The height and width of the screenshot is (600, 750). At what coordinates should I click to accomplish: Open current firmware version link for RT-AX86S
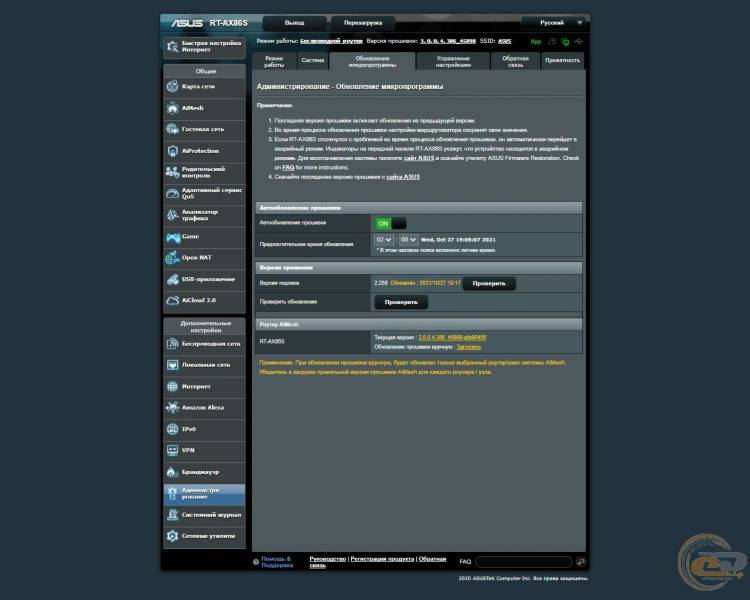(x=452, y=338)
